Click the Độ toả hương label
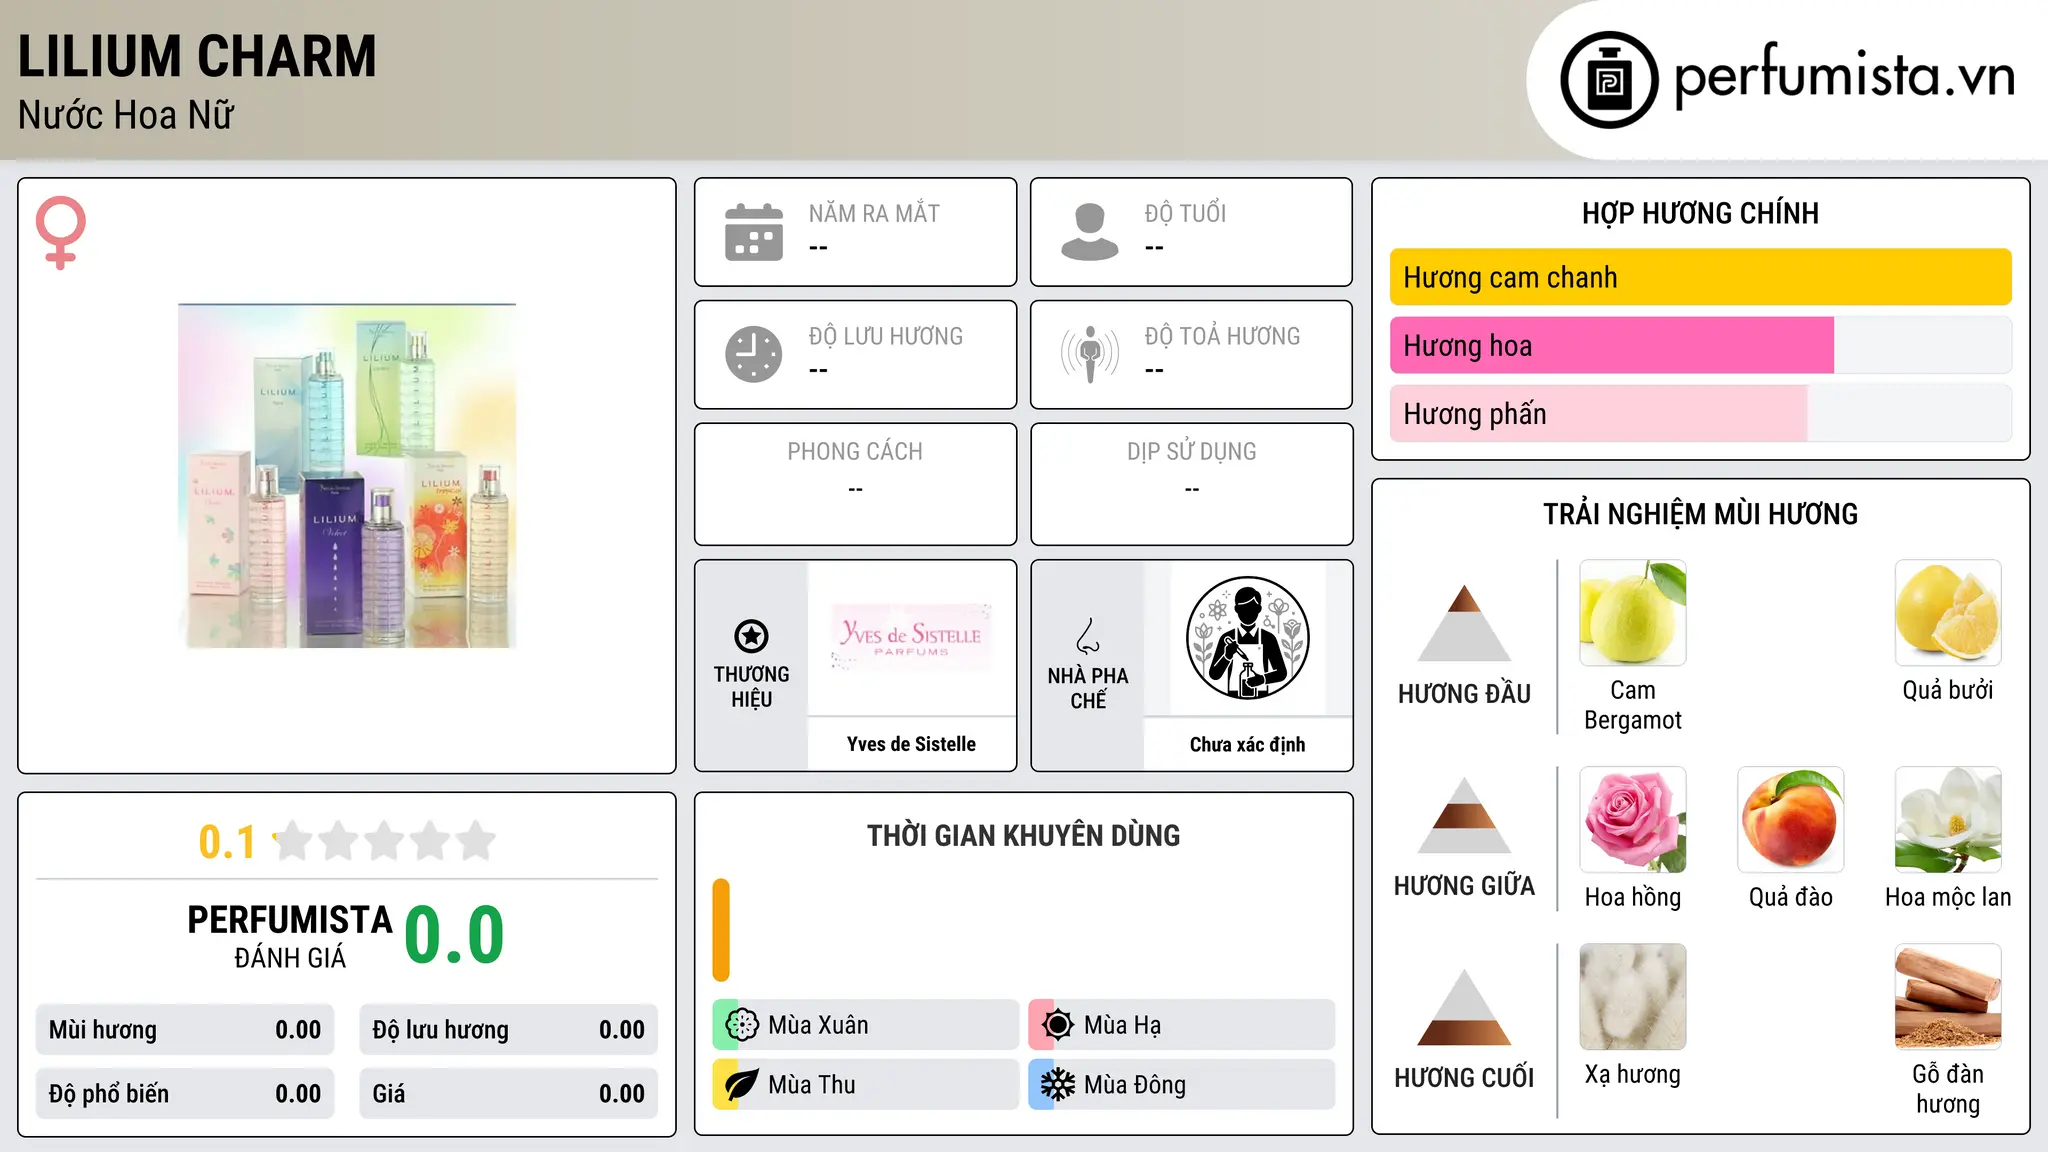Screen dimensions: 2048x1152 pos(1222,336)
